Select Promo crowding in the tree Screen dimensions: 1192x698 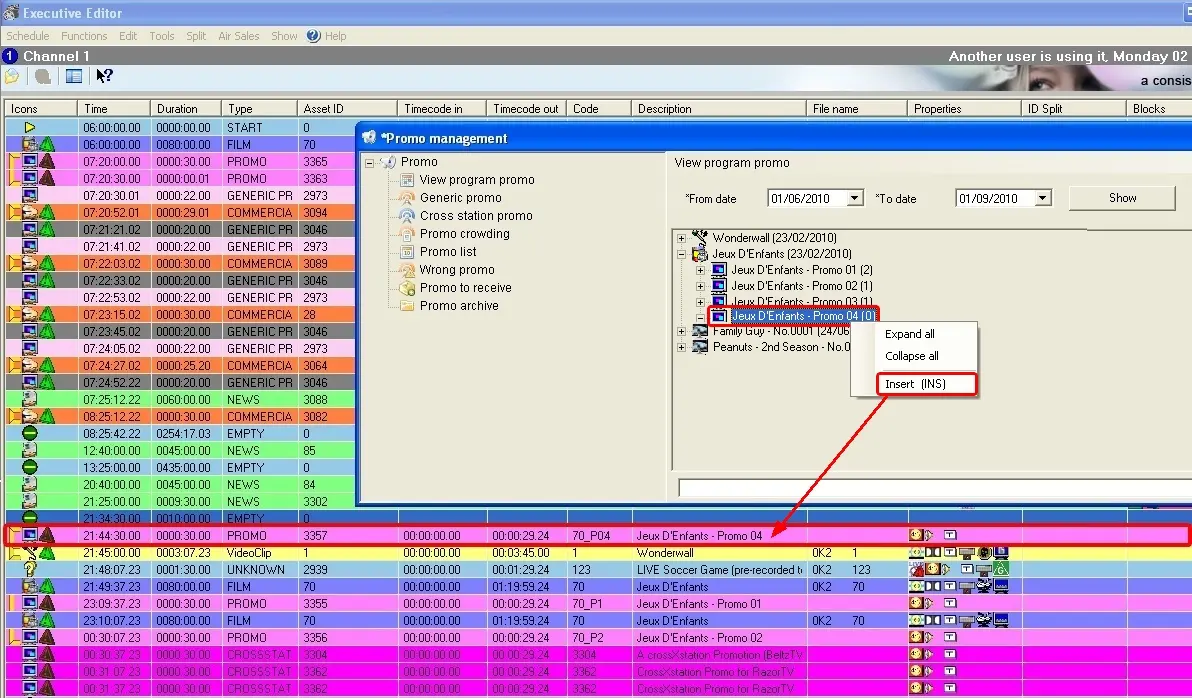[x=464, y=234]
